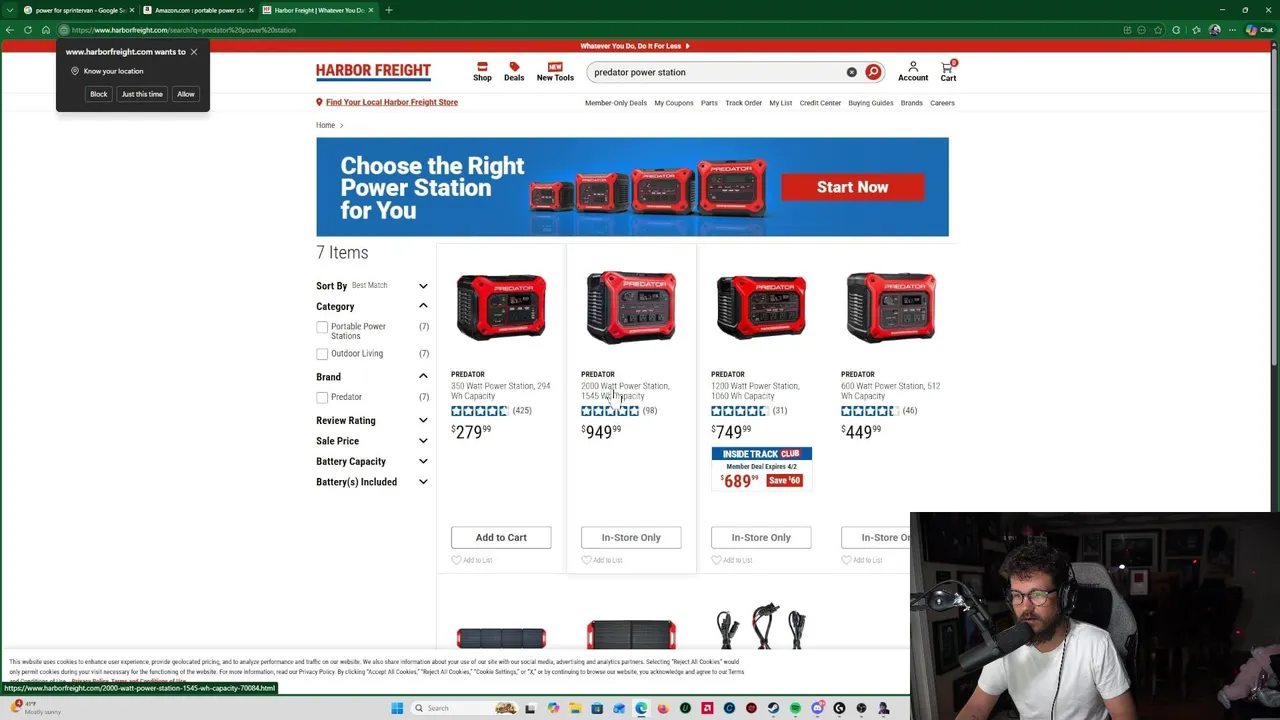The width and height of the screenshot is (1280, 720).
Task: Collapse the Category filter section
Action: click(x=423, y=306)
